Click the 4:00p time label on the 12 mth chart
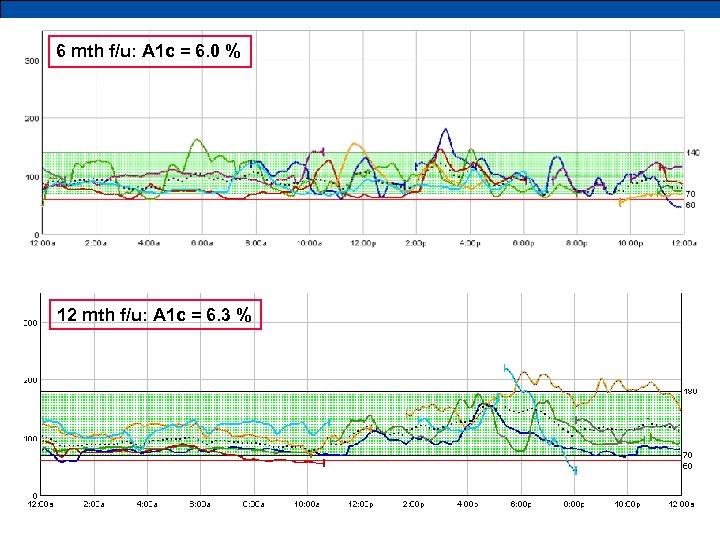This screenshot has width=720, height=540. [x=467, y=504]
